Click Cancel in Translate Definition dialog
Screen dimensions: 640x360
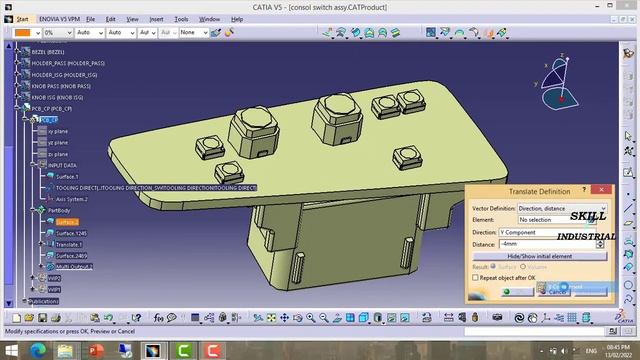[554, 291]
